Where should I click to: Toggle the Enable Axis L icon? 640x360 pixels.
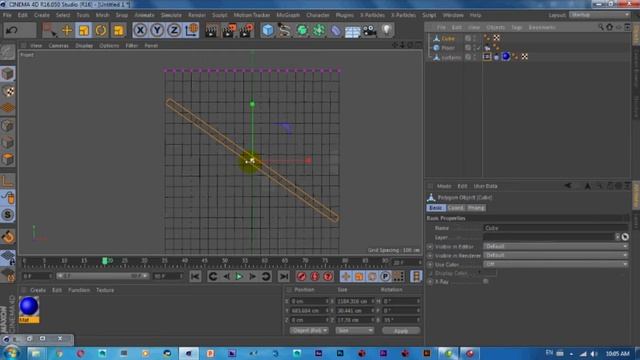pos(8,180)
